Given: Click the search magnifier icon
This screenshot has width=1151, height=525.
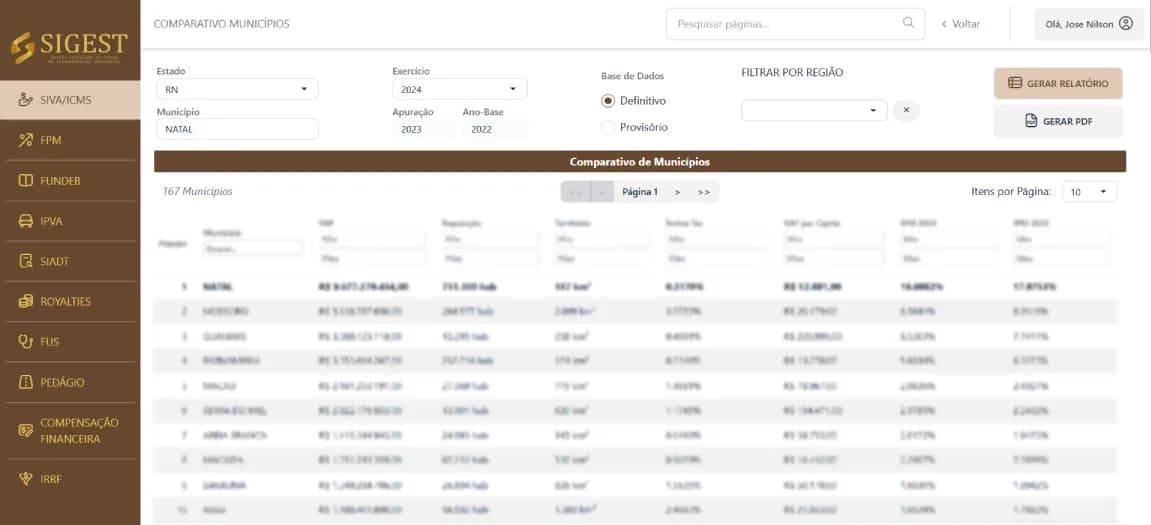Looking at the screenshot, I should 908,23.
